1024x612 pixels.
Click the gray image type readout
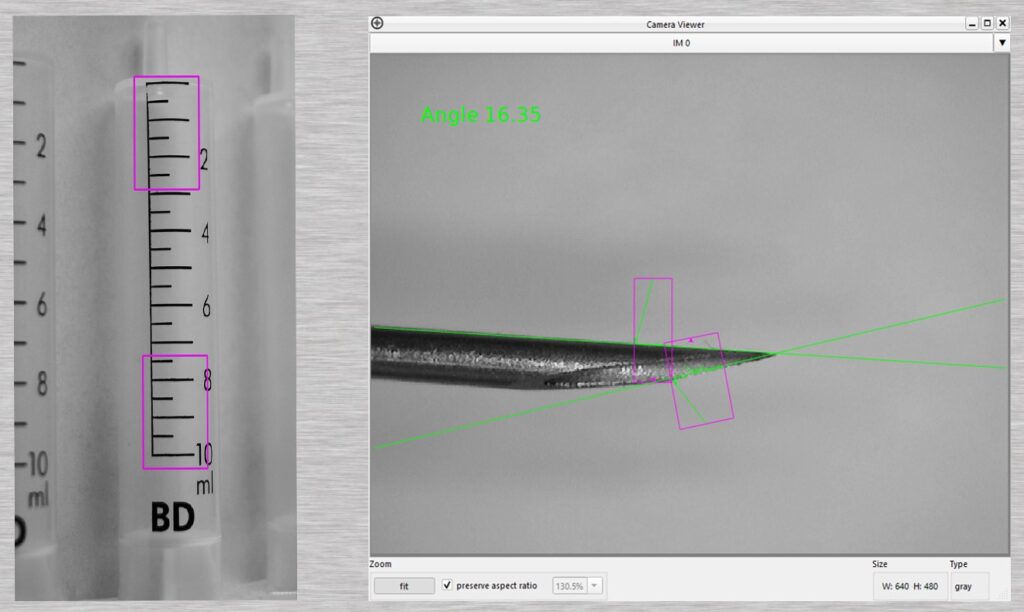coord(963,586)
